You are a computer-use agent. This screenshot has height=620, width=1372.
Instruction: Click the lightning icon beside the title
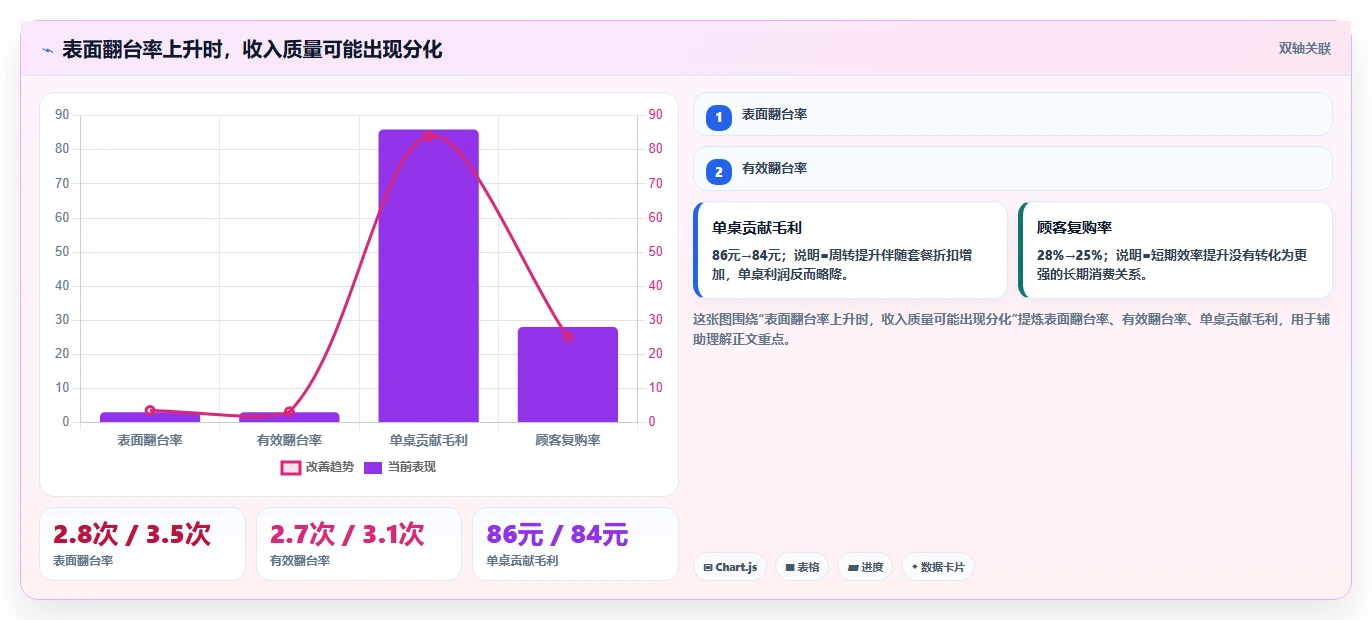[x=48, y=50]
